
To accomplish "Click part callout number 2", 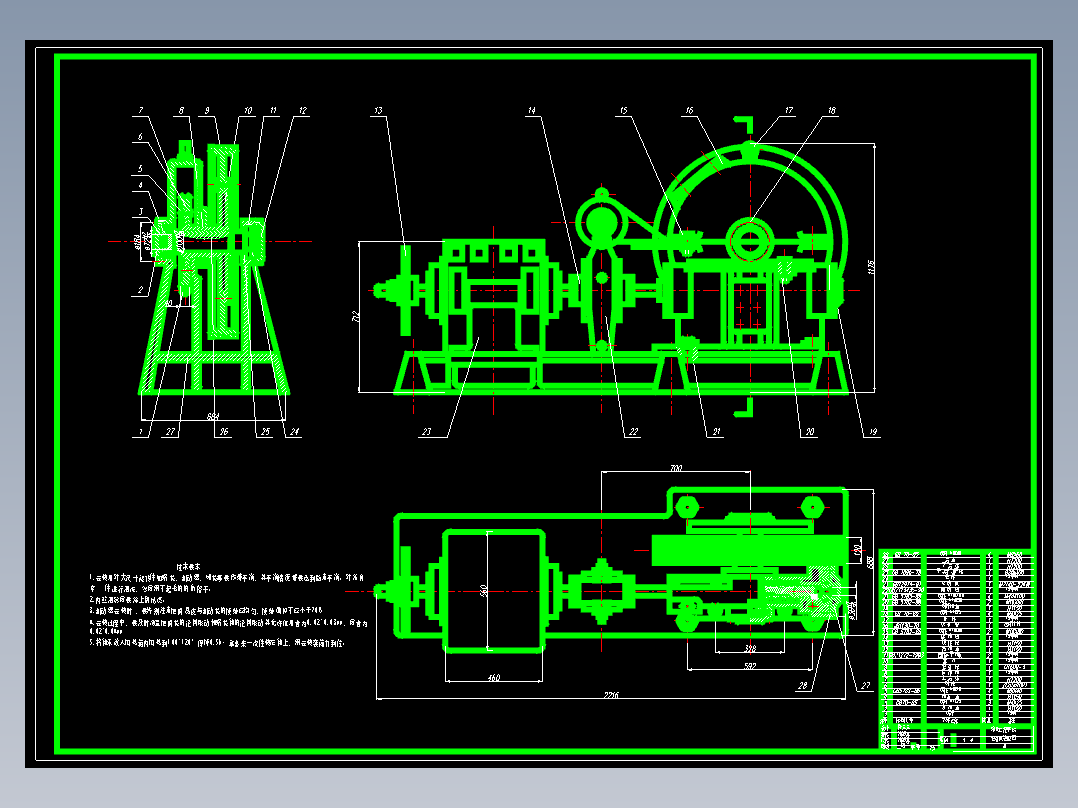I will 140,290.
